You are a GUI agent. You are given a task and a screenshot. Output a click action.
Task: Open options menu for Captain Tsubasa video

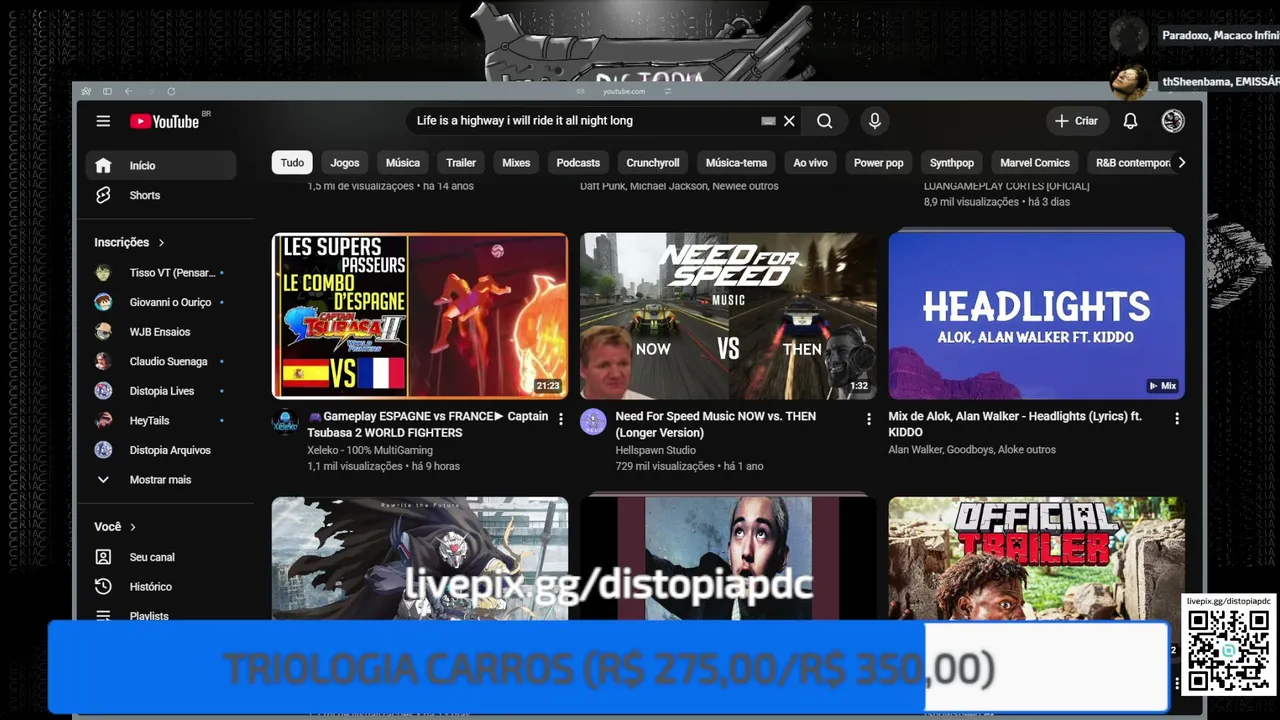point(560,418)
